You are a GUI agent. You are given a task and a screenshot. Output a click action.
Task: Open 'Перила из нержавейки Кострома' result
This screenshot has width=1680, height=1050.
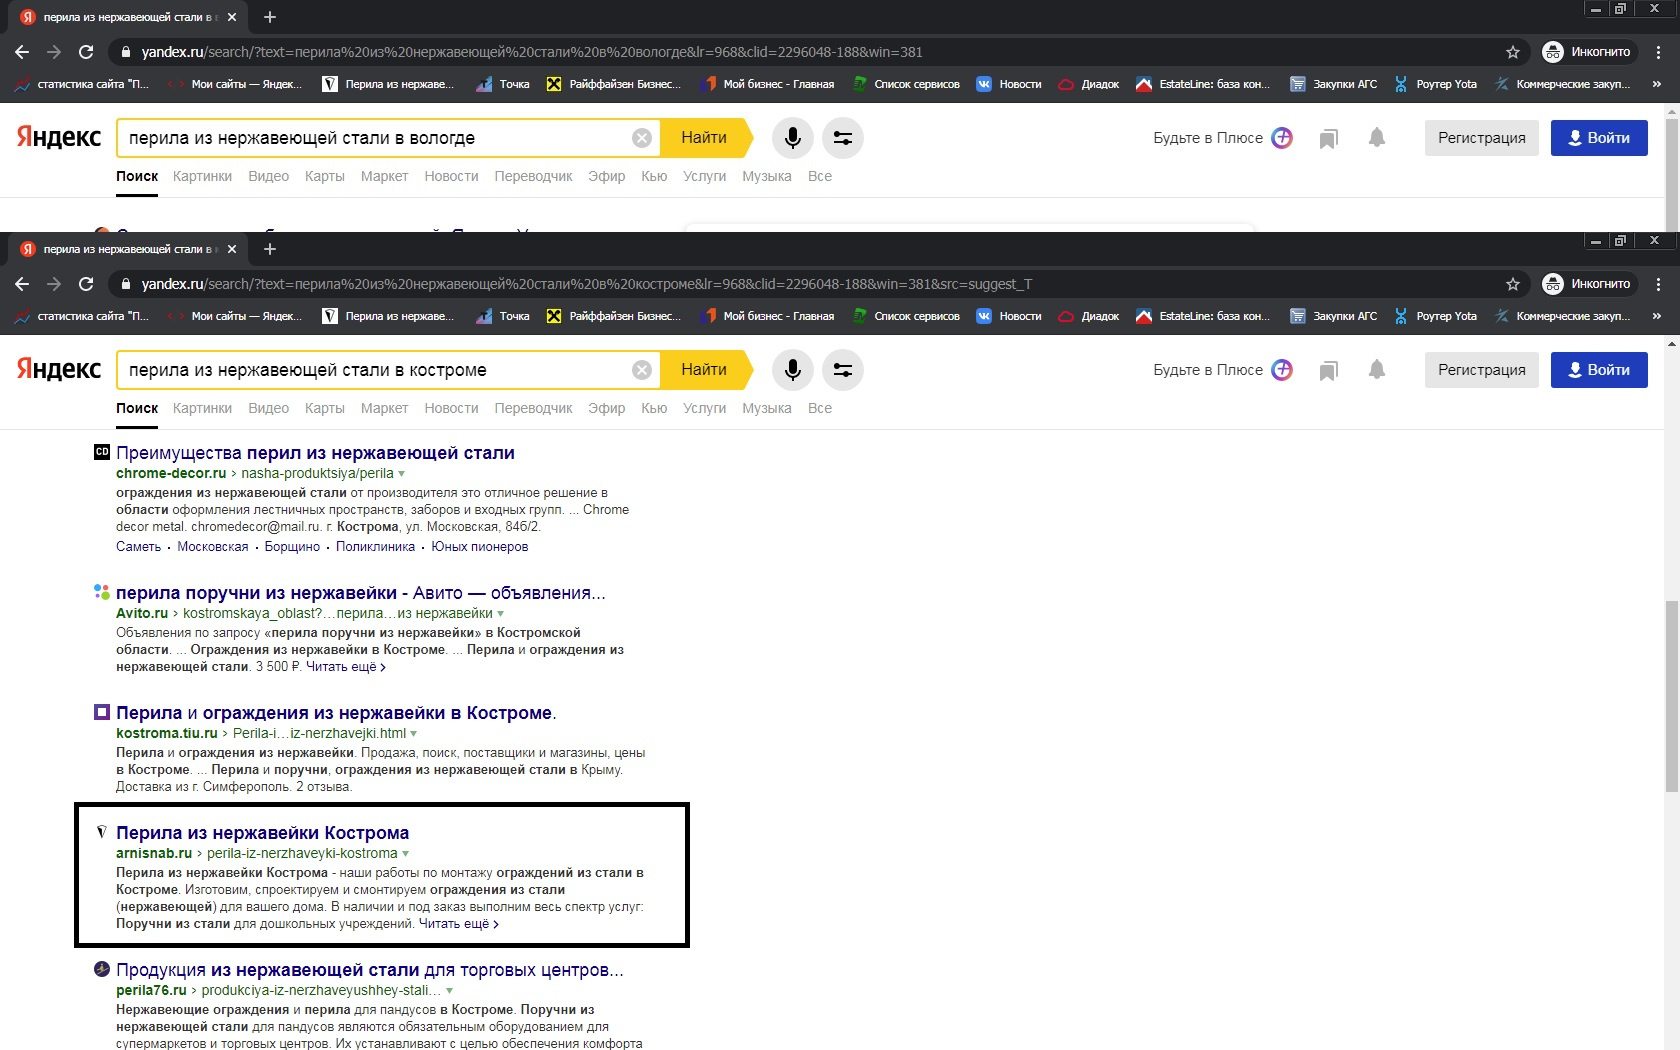262,833
